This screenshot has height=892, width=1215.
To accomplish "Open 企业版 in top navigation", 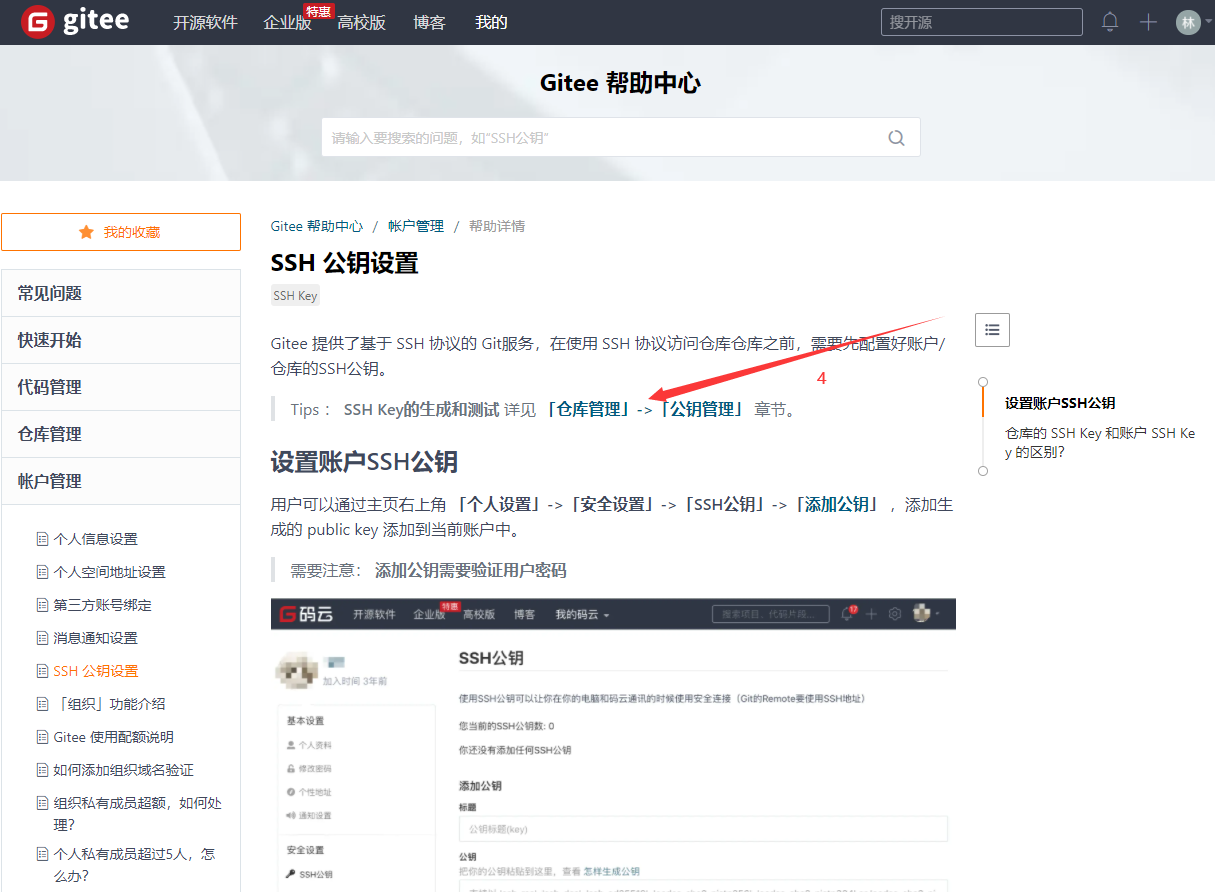I will coord(287,22).
